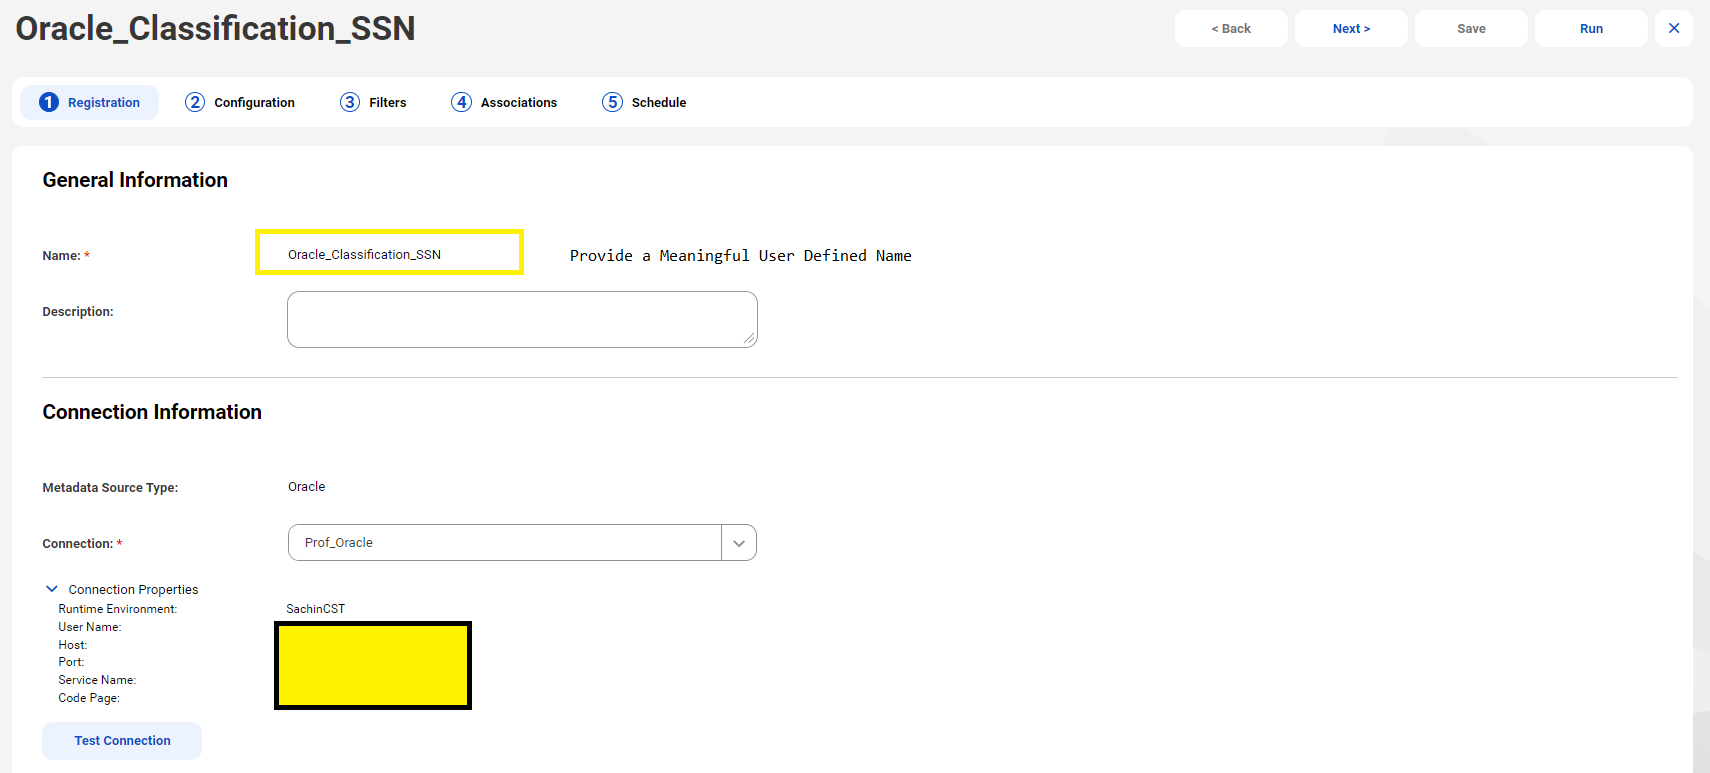1710x773 pixels.
Task: Open the Connection dropdown arrow
Action: point(739,543)
